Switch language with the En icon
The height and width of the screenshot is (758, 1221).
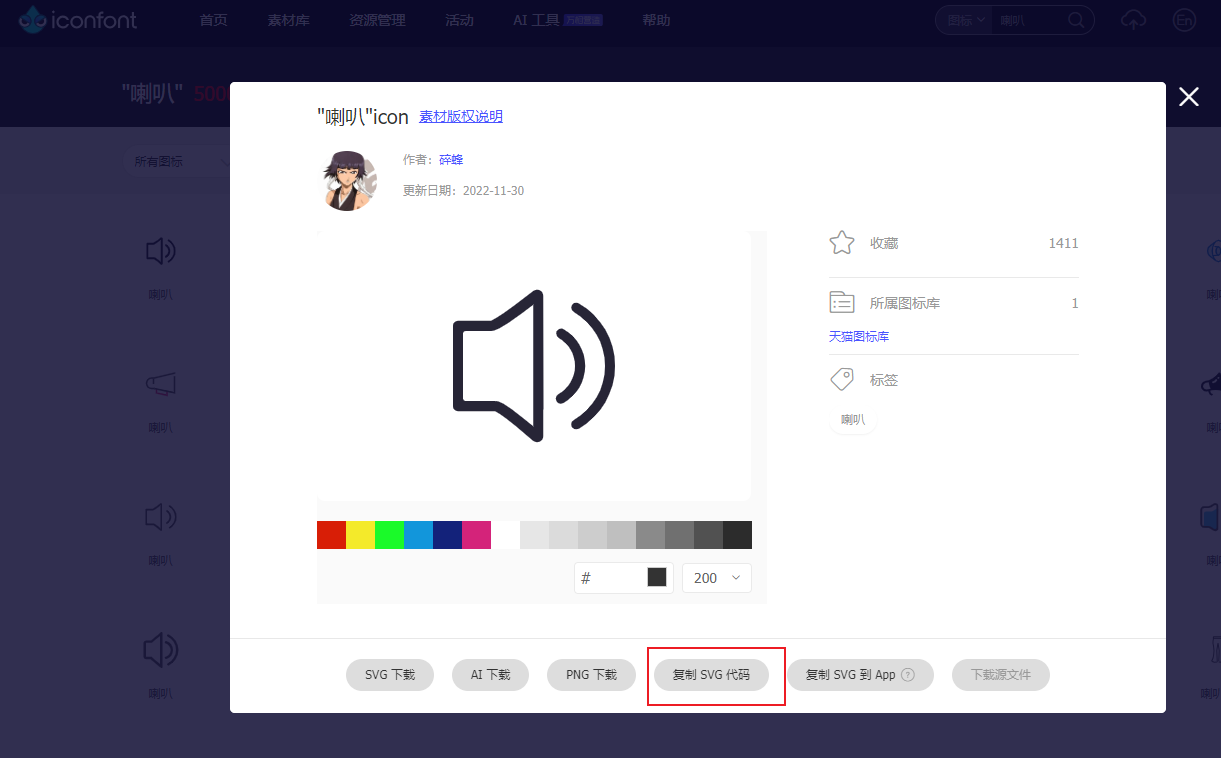point(1185,20)
